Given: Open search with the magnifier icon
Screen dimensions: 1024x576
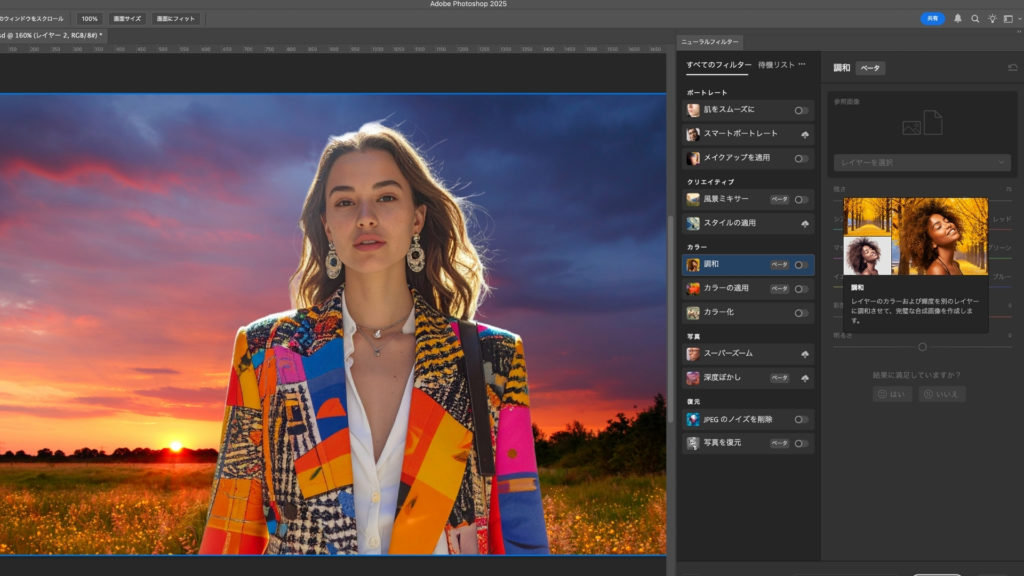Looking at the screenshot, I should [975, 18].
